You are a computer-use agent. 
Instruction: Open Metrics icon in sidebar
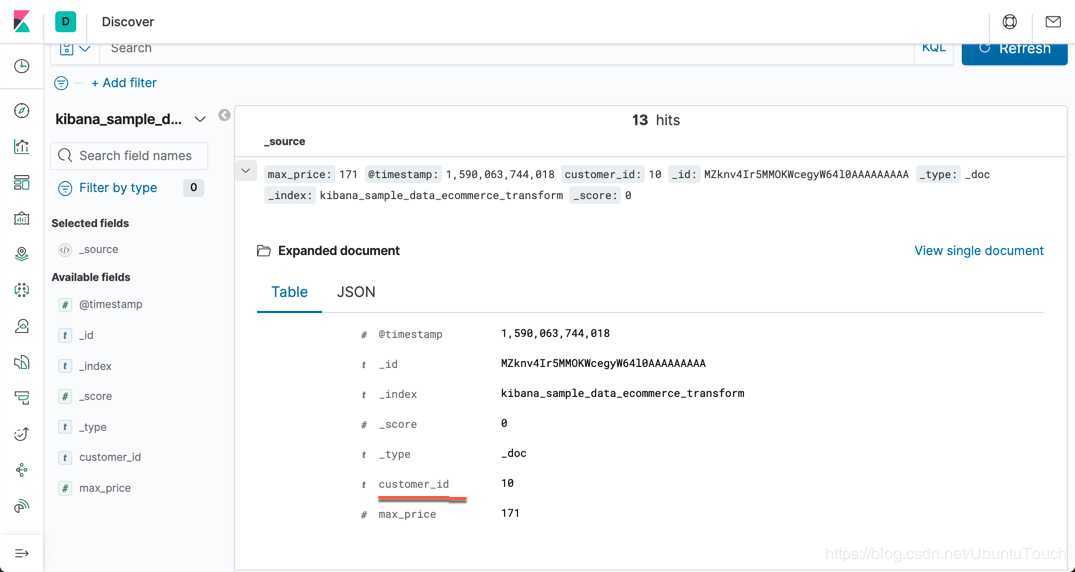tap(22, 326)
